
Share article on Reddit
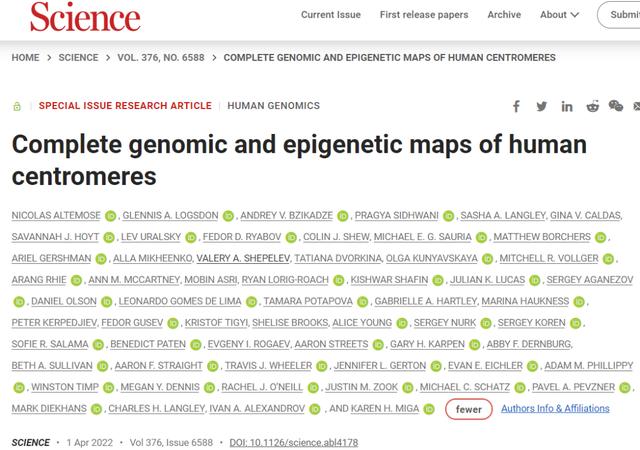(592, 106)
